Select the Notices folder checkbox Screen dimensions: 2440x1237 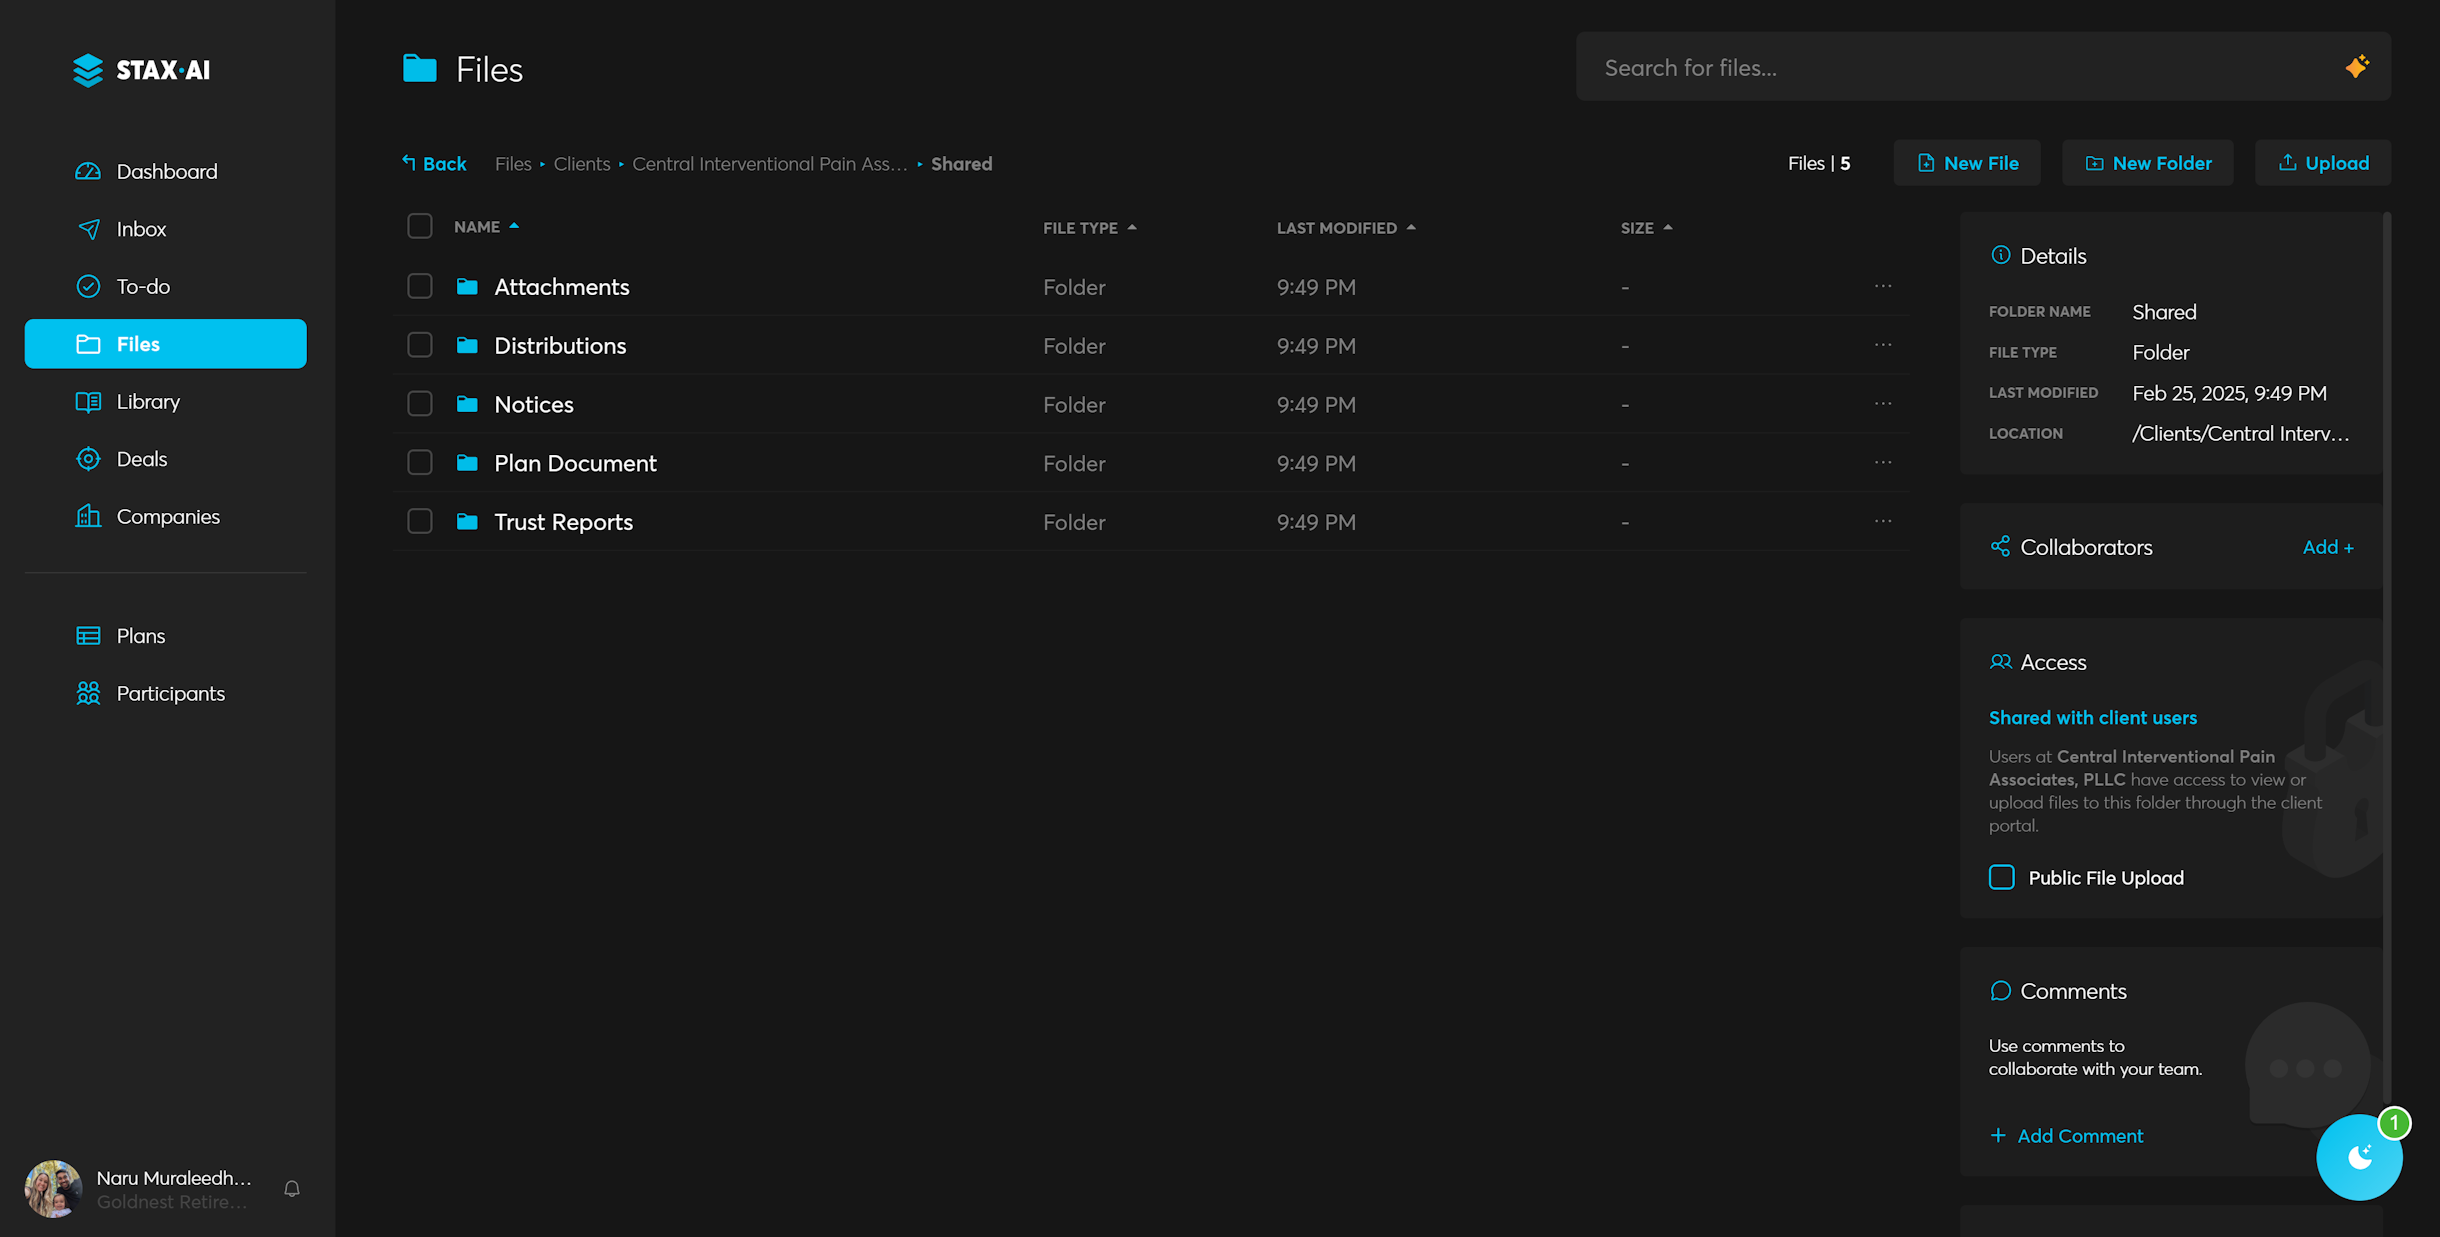coord(420,404)
